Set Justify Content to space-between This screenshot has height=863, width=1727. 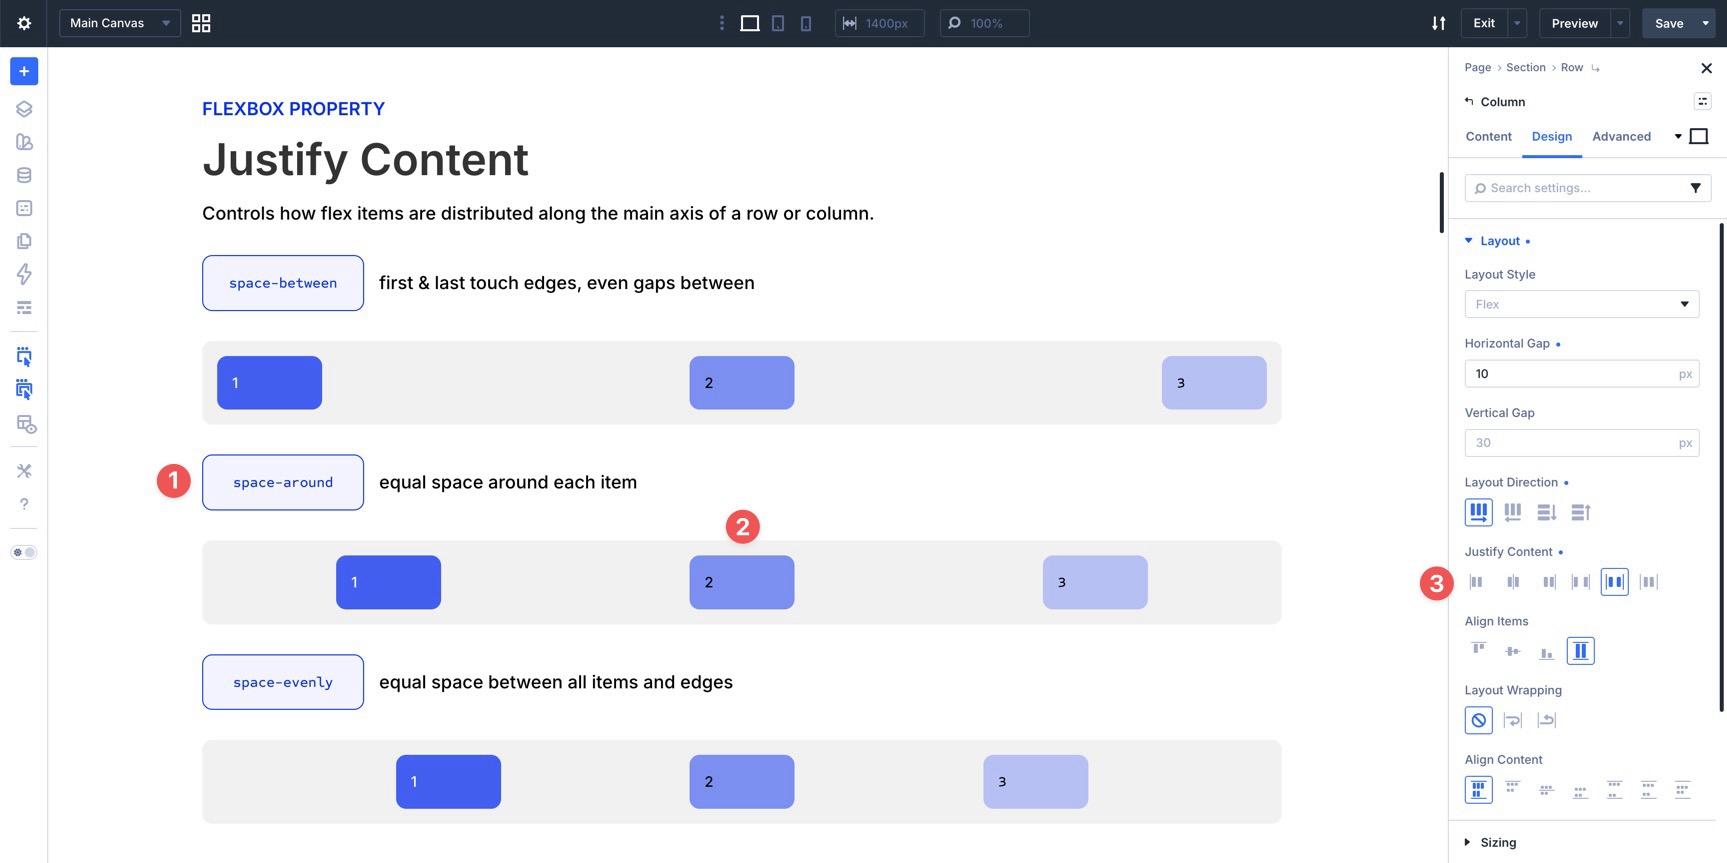(1580, 582)
